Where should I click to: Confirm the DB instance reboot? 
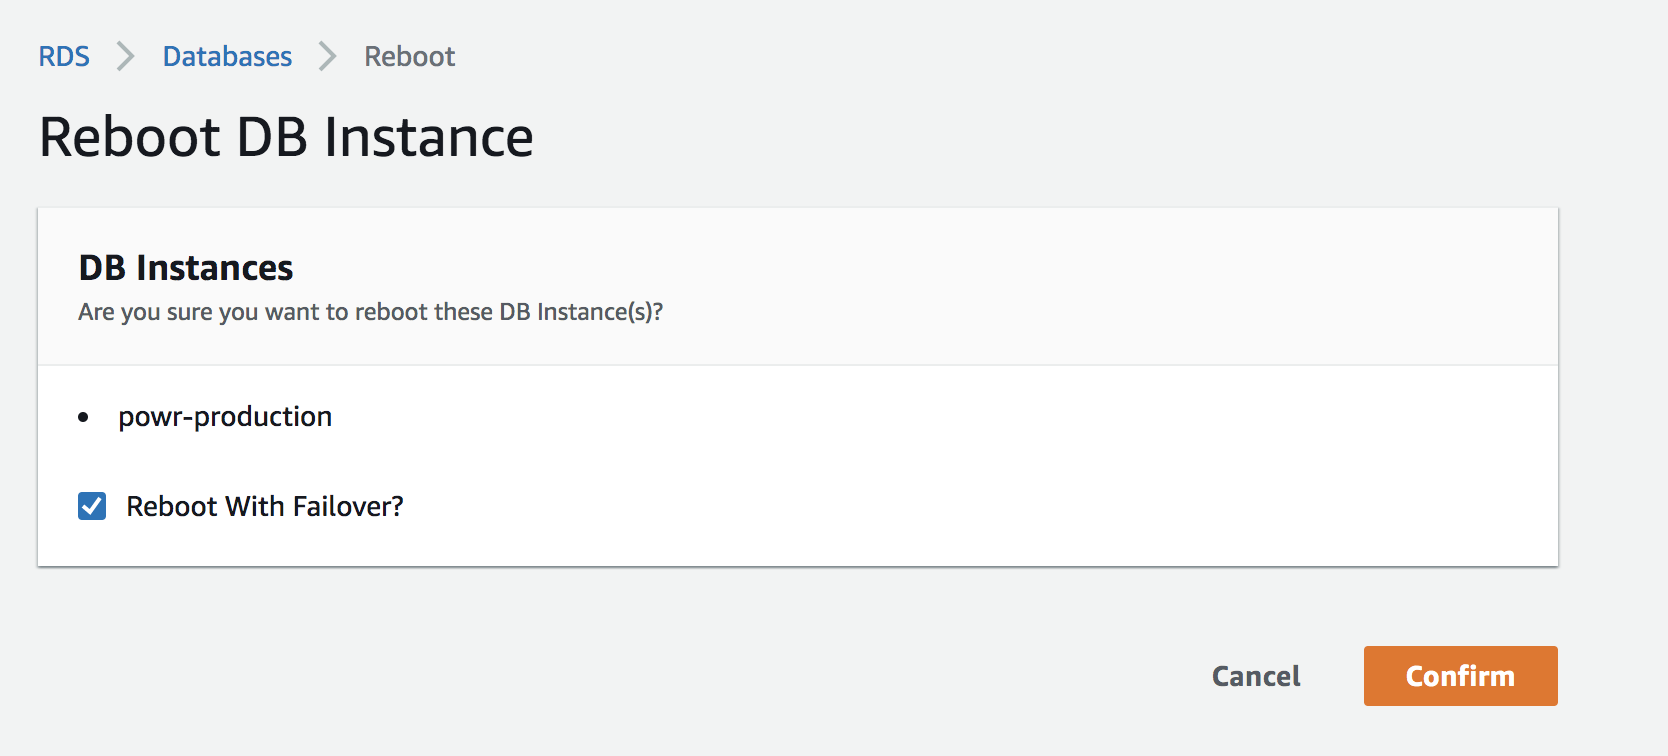tap(1460, 676)
